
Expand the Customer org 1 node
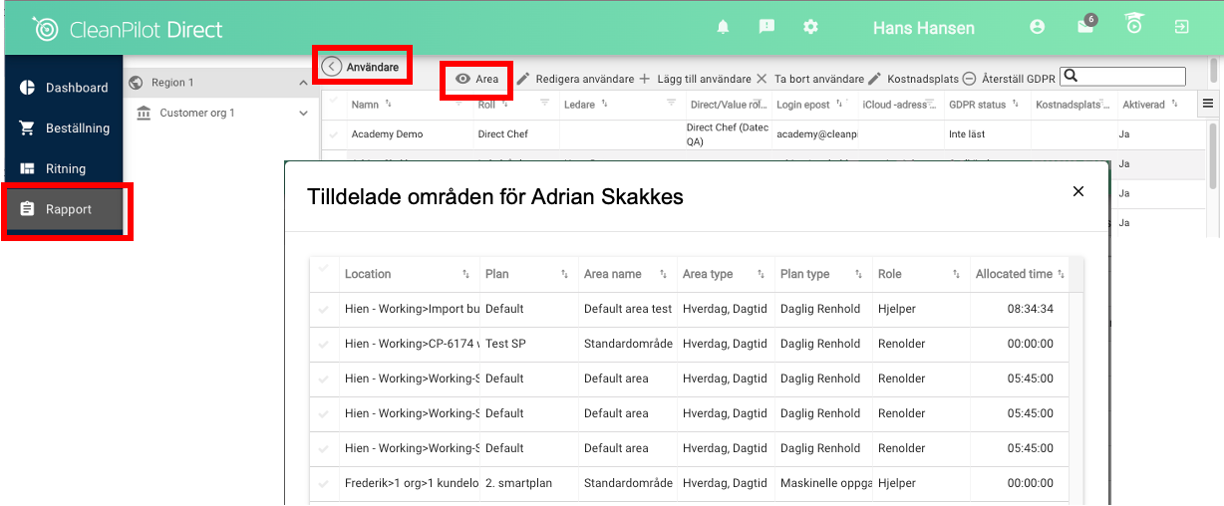[x=304, y=113]
